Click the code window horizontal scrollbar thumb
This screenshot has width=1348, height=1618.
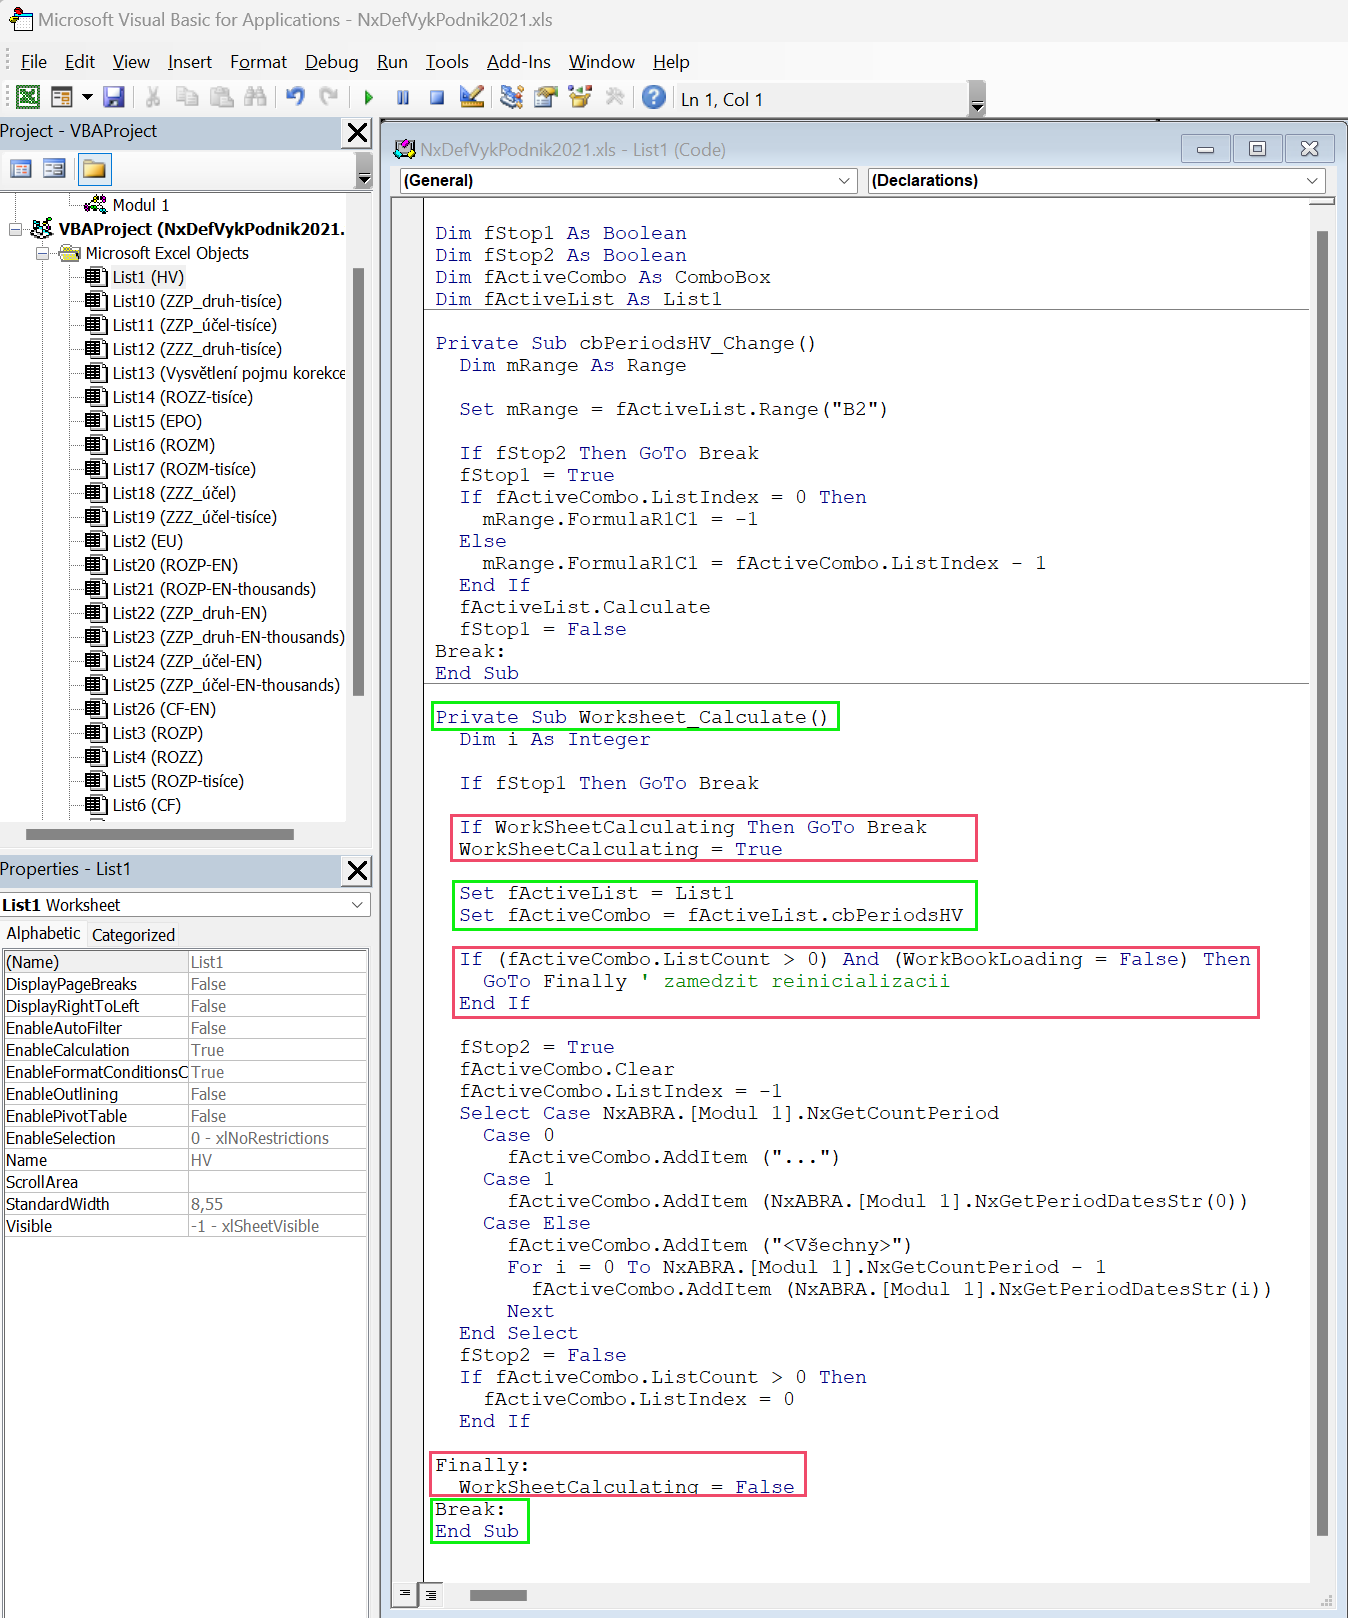click(498, 1595)
